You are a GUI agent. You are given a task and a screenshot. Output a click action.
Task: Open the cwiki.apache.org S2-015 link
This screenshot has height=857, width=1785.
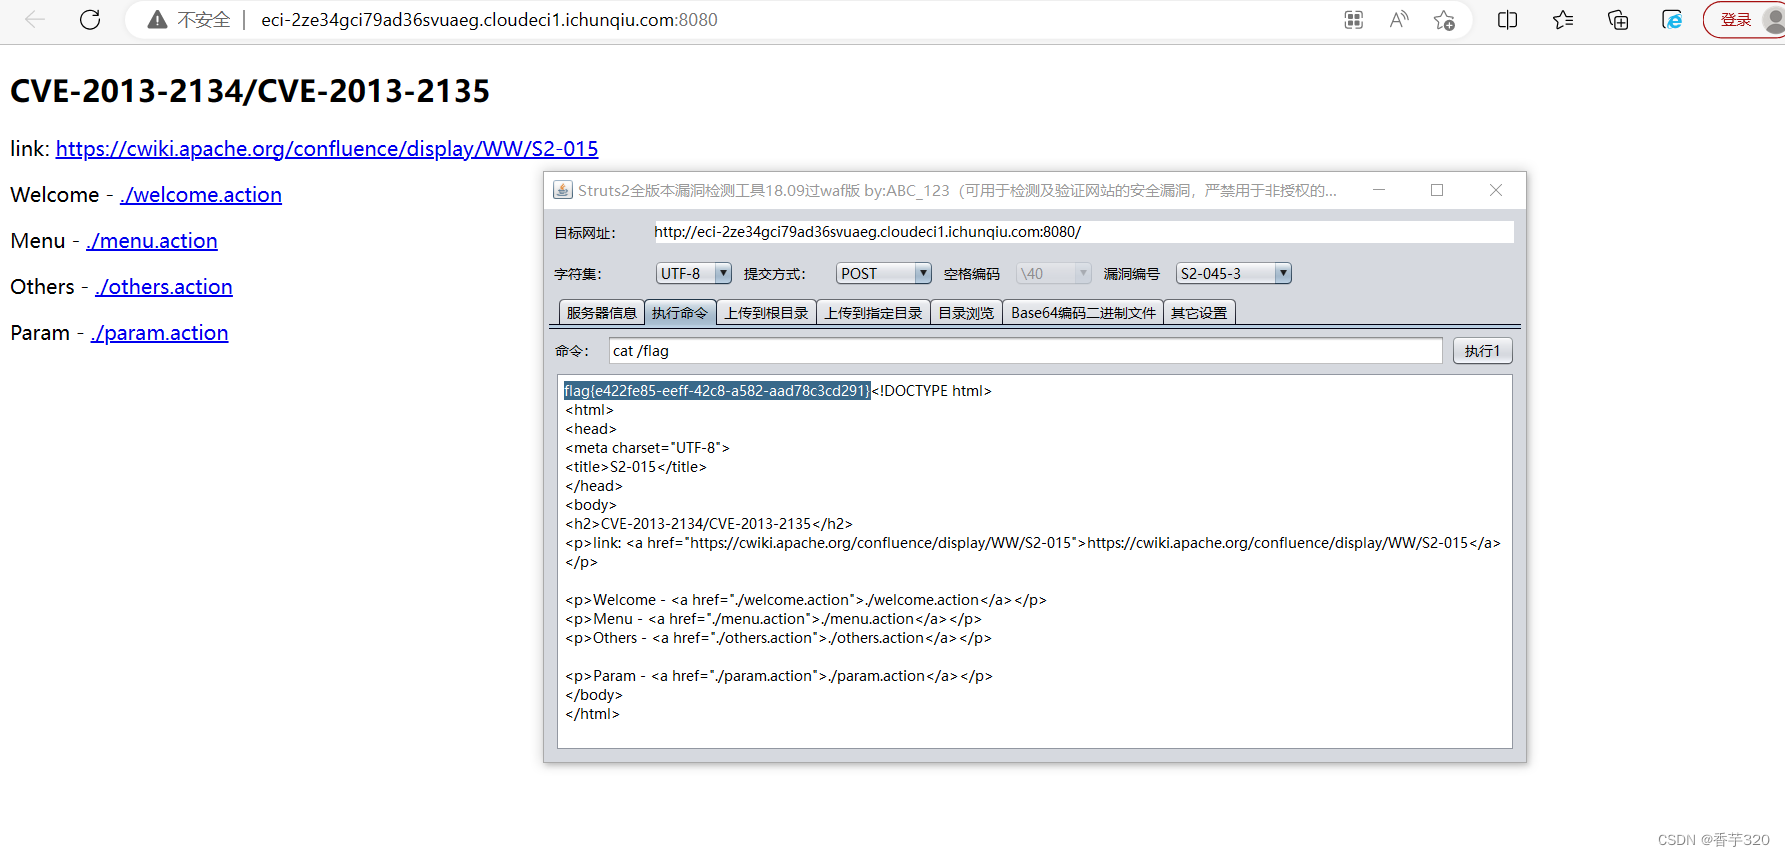point(327,149)
